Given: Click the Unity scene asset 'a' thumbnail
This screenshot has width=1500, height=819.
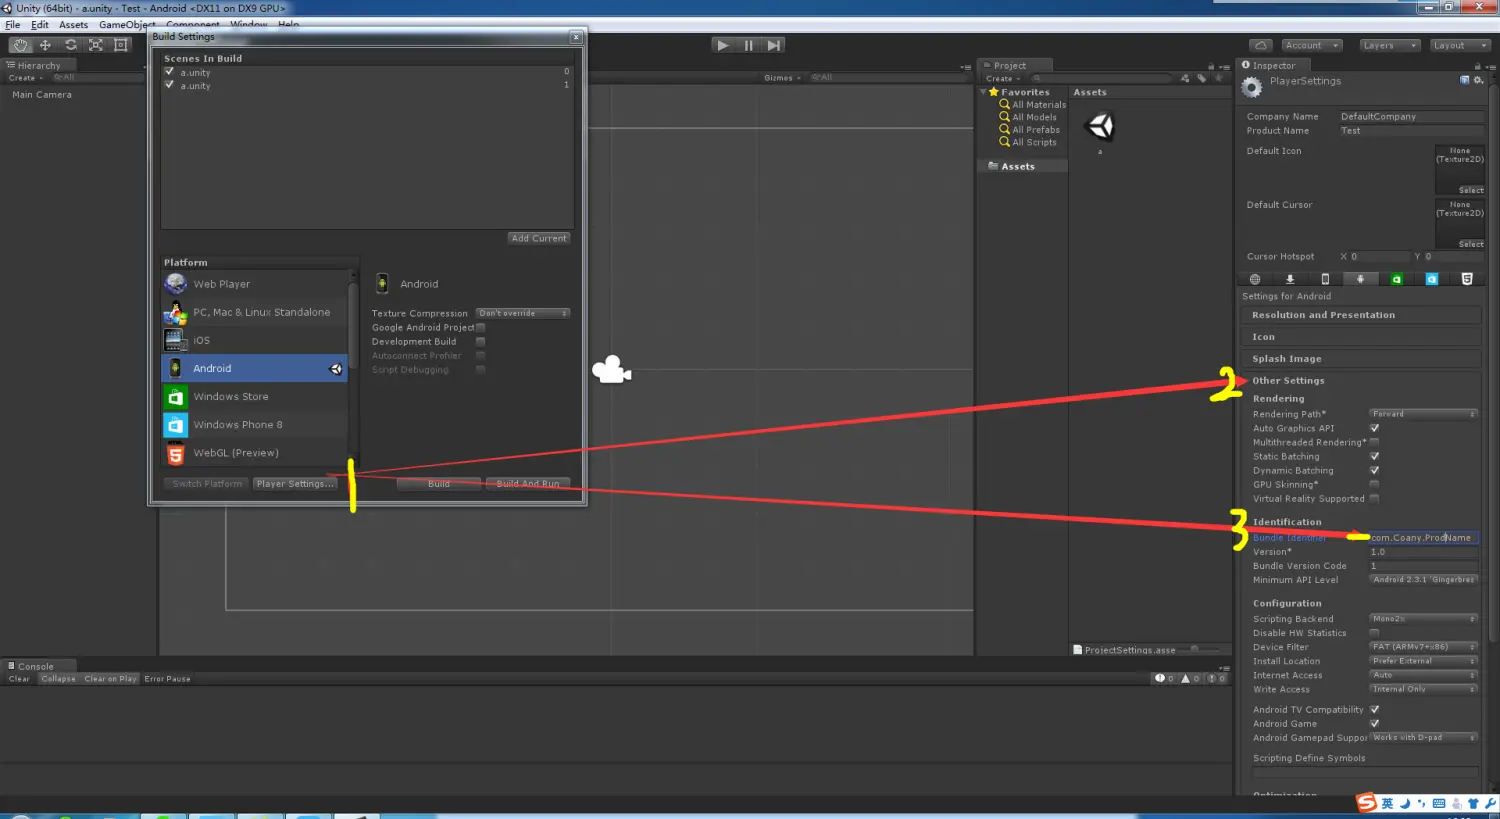Looking at the screenshot, I should pyautogui.click(x=1100, y=126).
